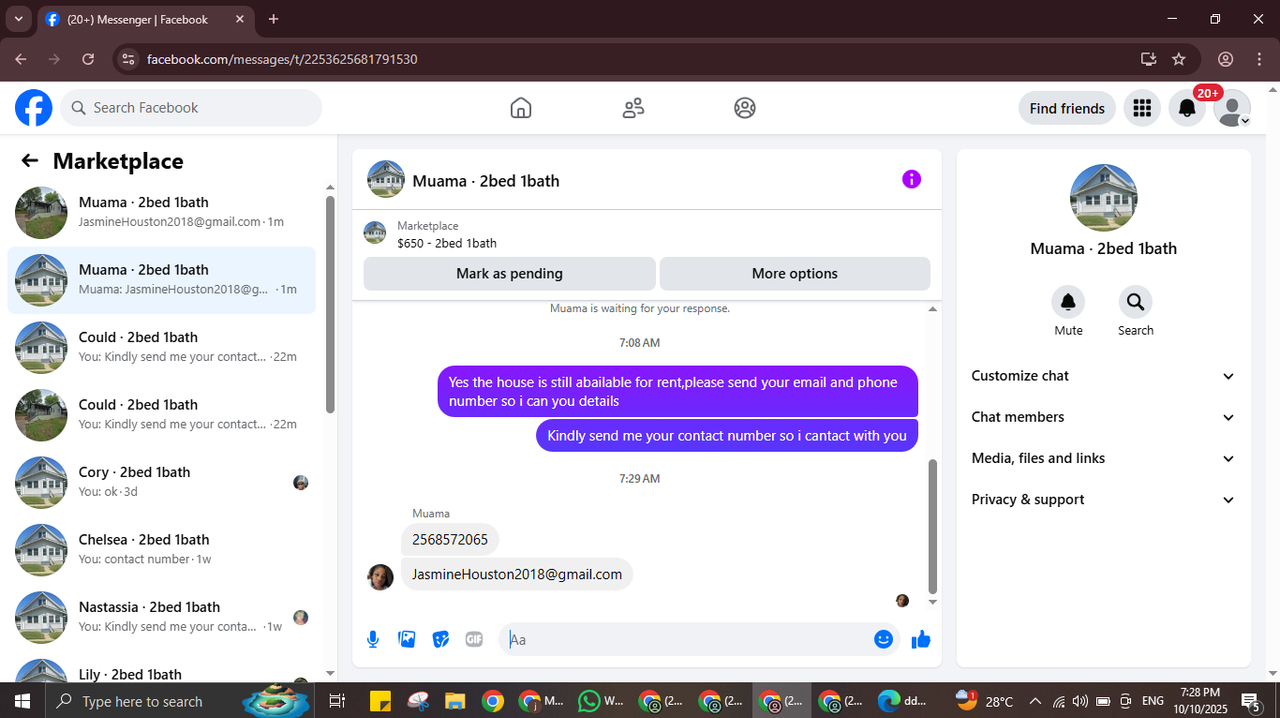Show hidden system tray icons chevron
The image size is (1280, 718).
click(1035, 701)
